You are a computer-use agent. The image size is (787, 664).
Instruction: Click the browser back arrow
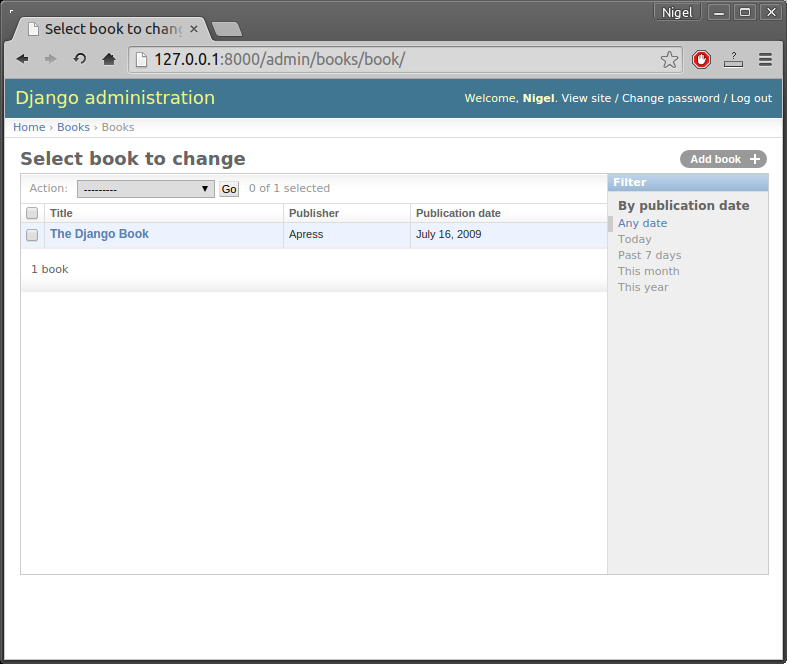tap(22, 59)
